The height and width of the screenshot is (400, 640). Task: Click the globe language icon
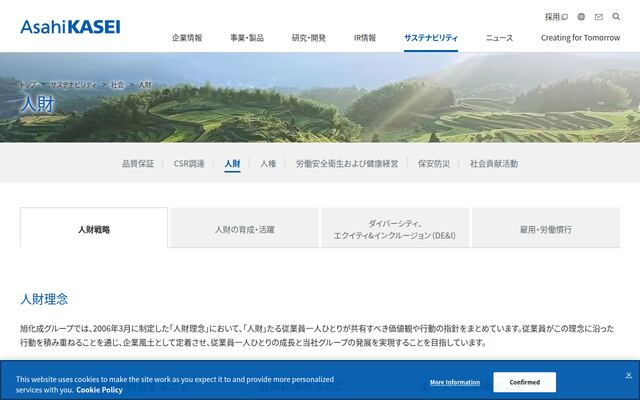click(x=581, y=17)
